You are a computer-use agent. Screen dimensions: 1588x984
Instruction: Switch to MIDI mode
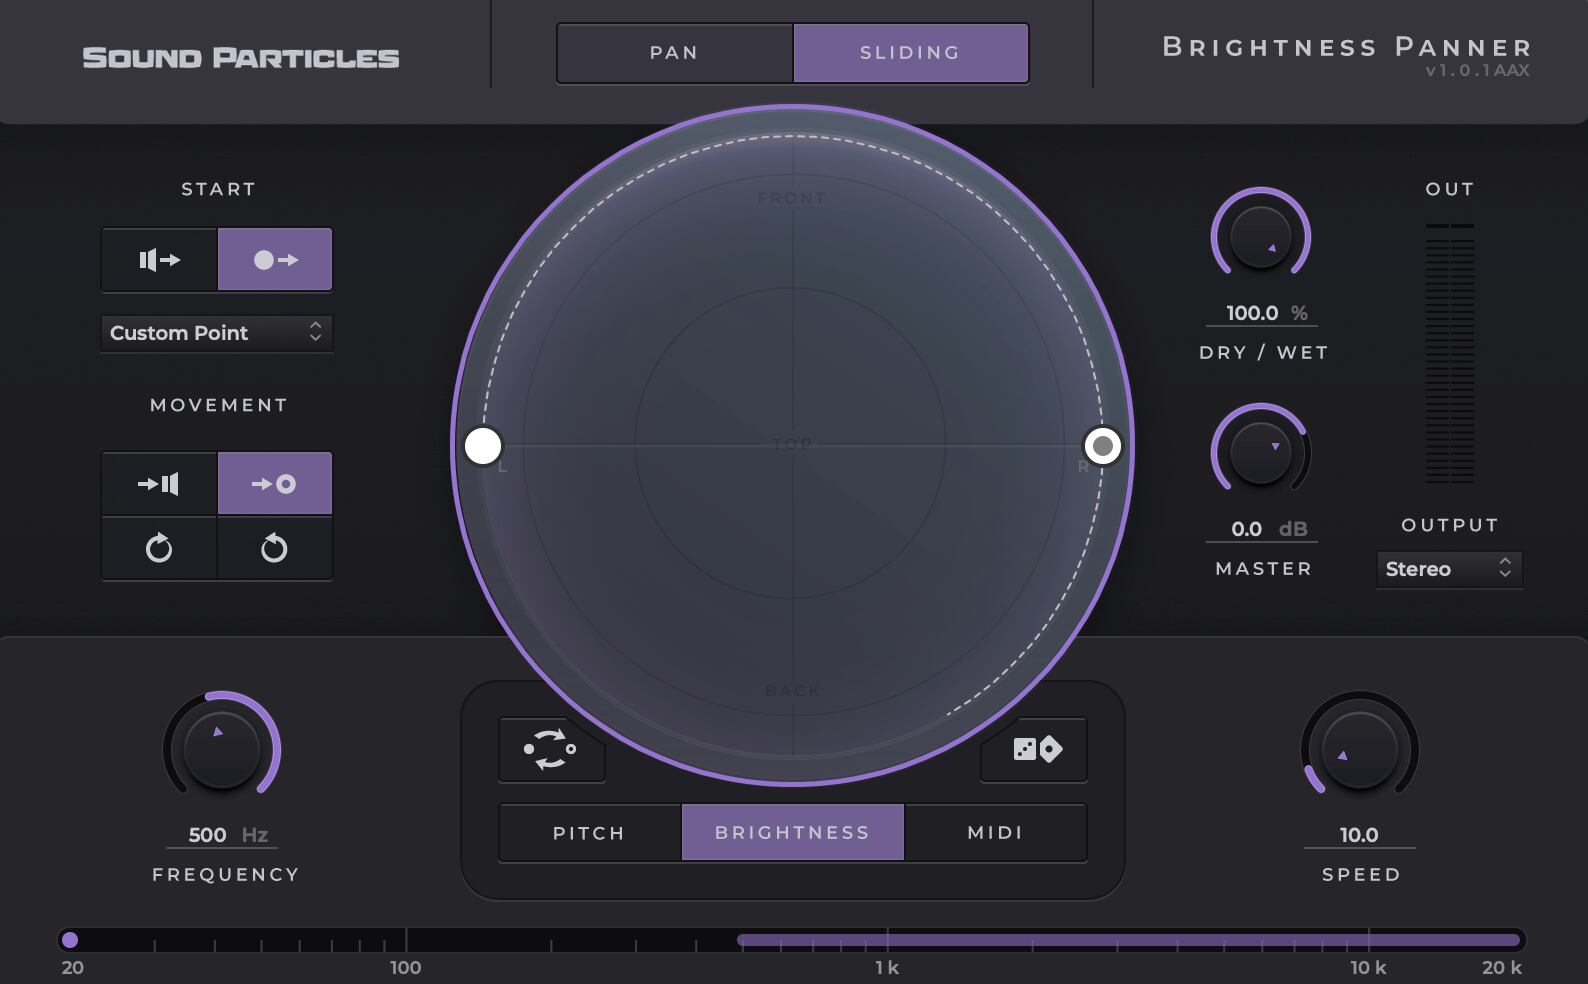(x=995, y=833)
